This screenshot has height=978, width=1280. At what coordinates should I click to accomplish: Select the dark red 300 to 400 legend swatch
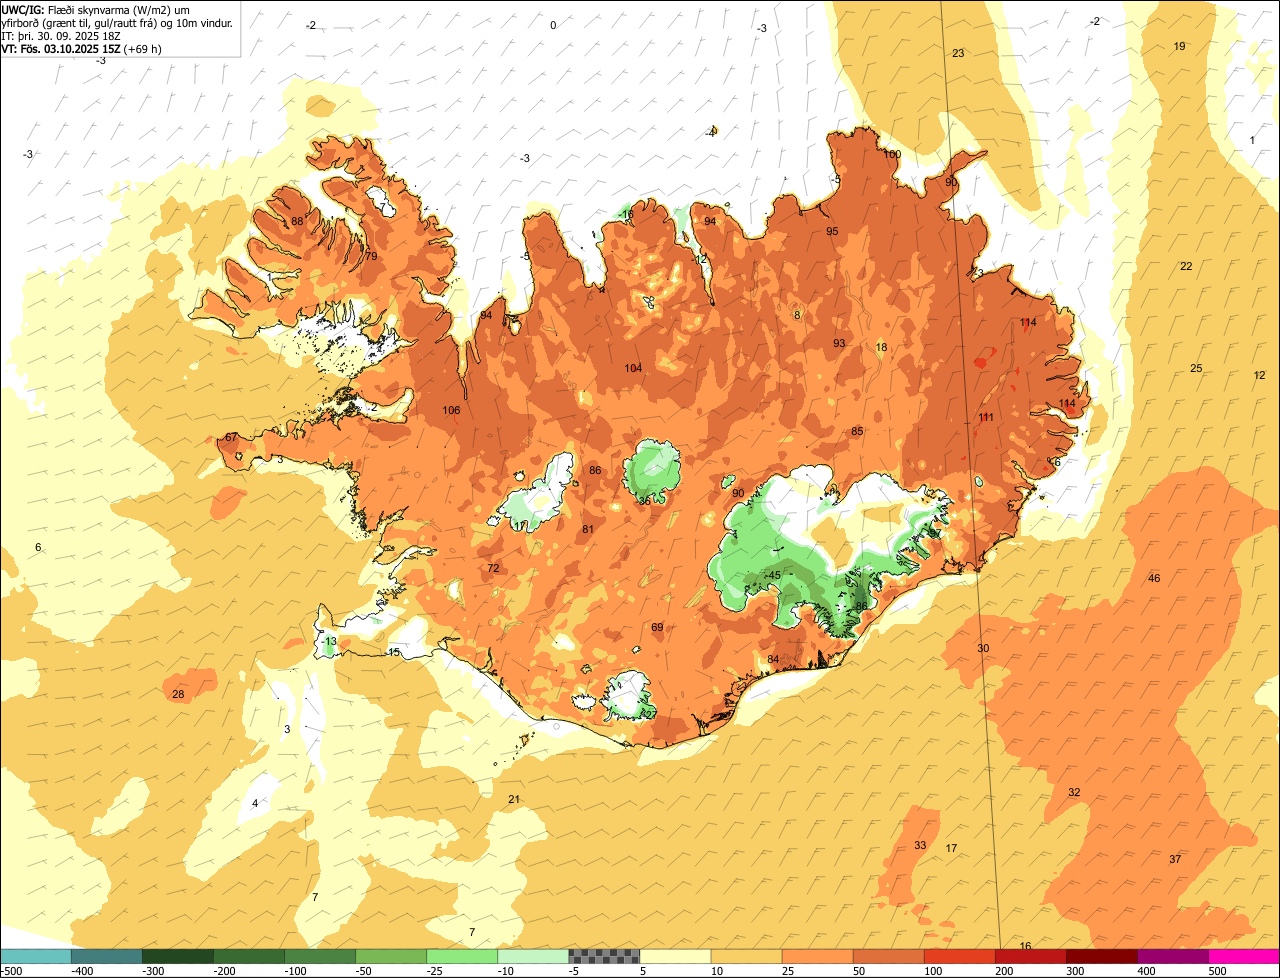[1102, 956]
